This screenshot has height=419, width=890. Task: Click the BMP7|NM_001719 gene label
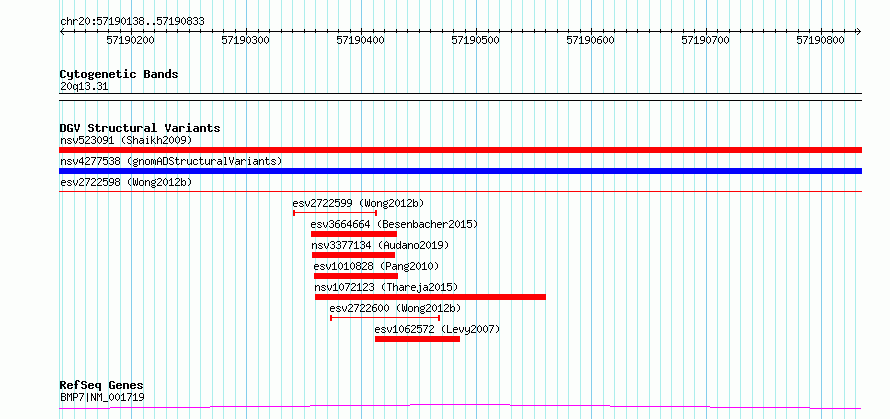click(x=102, y=397)
